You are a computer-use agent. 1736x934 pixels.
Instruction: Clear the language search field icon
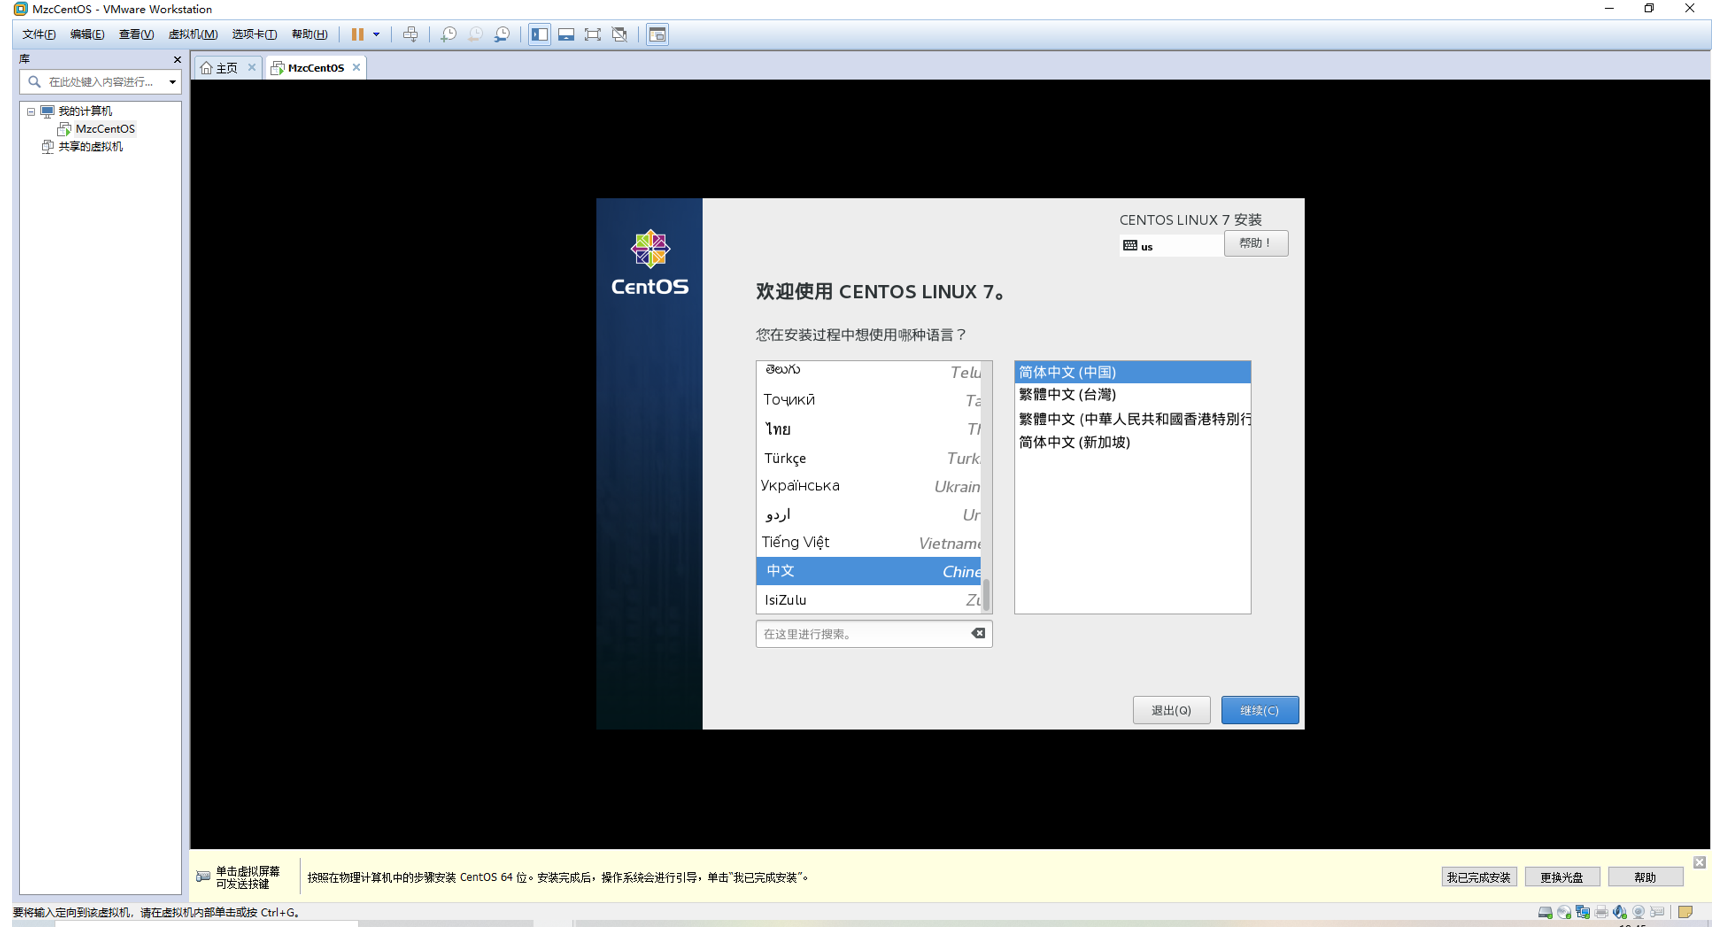978,633
